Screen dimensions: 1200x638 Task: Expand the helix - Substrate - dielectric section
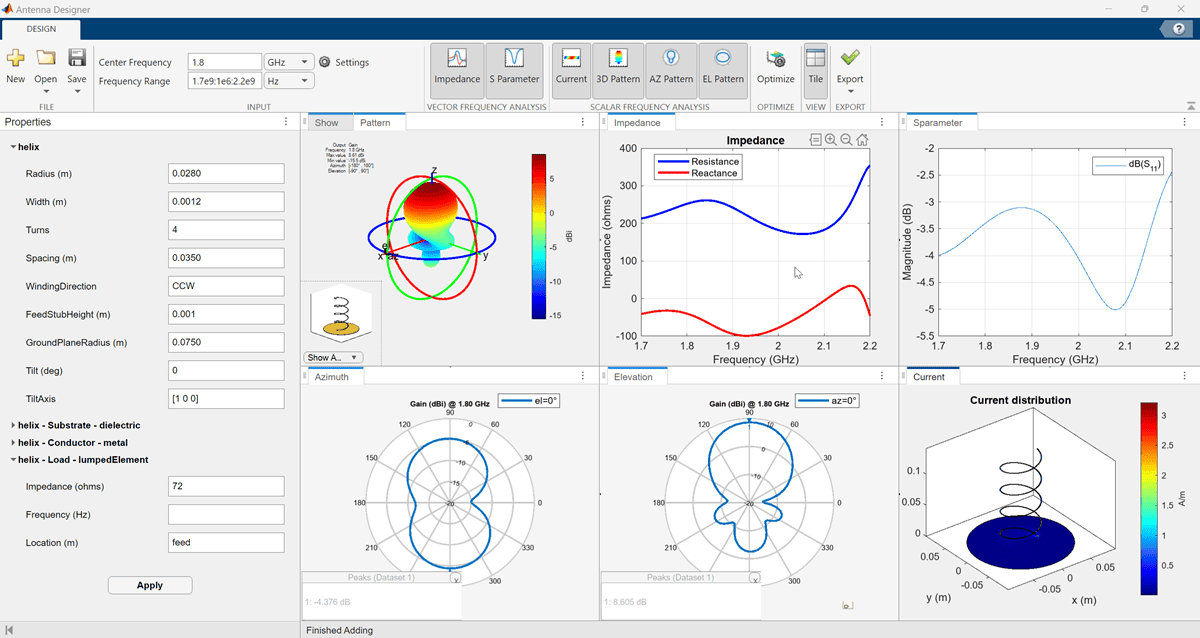coord(13,425)
